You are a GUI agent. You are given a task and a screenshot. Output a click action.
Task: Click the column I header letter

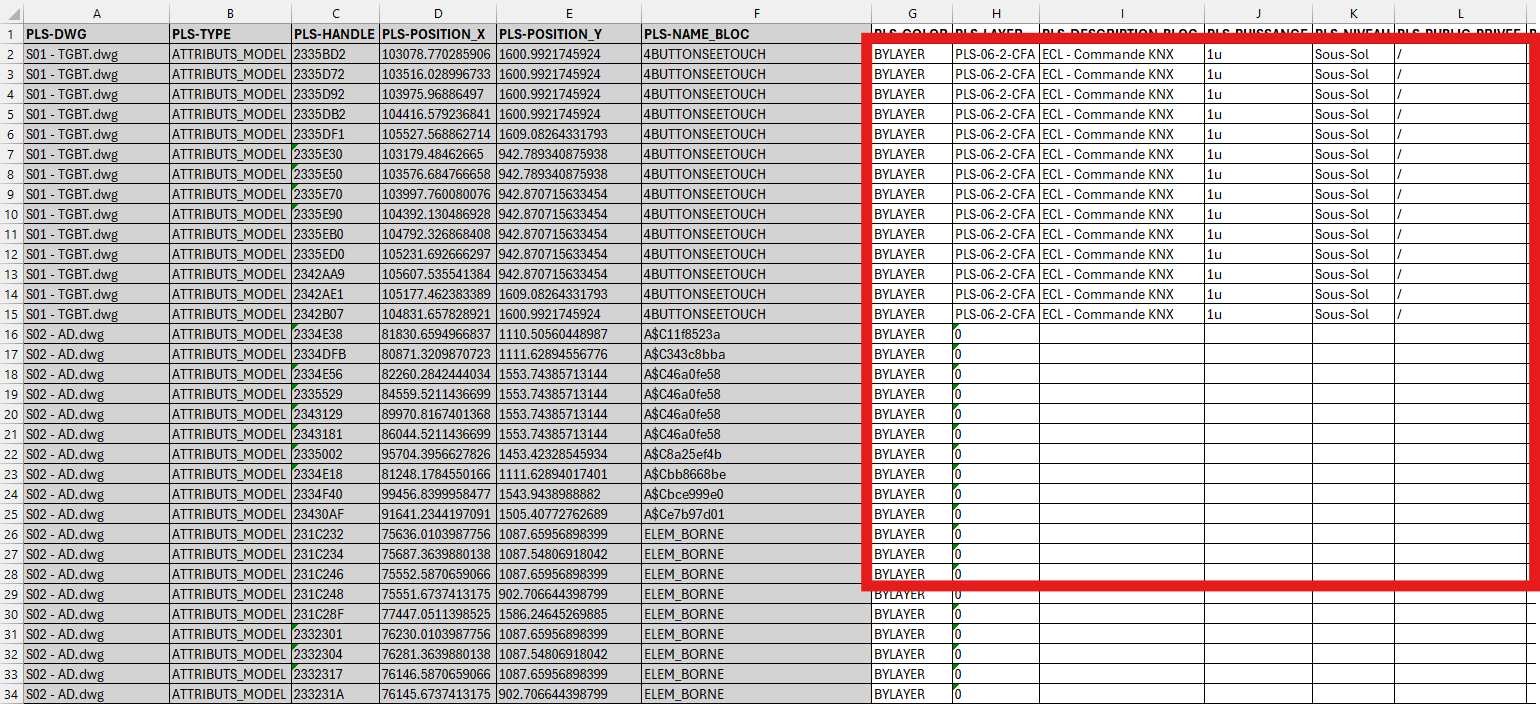coord(1122,14)
